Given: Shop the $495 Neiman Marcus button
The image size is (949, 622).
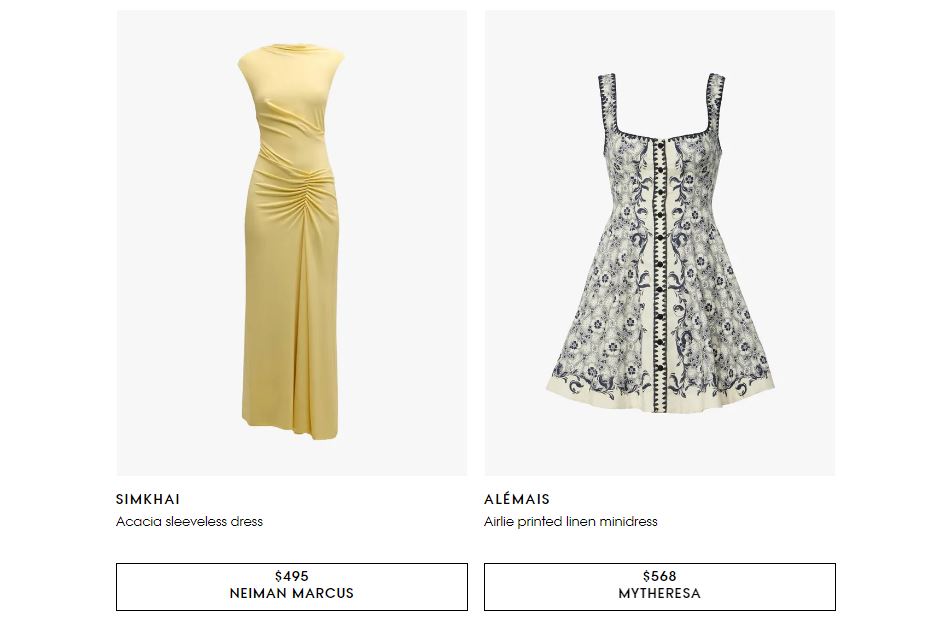Looking at the screenshot, I should (x=292, y=587).
